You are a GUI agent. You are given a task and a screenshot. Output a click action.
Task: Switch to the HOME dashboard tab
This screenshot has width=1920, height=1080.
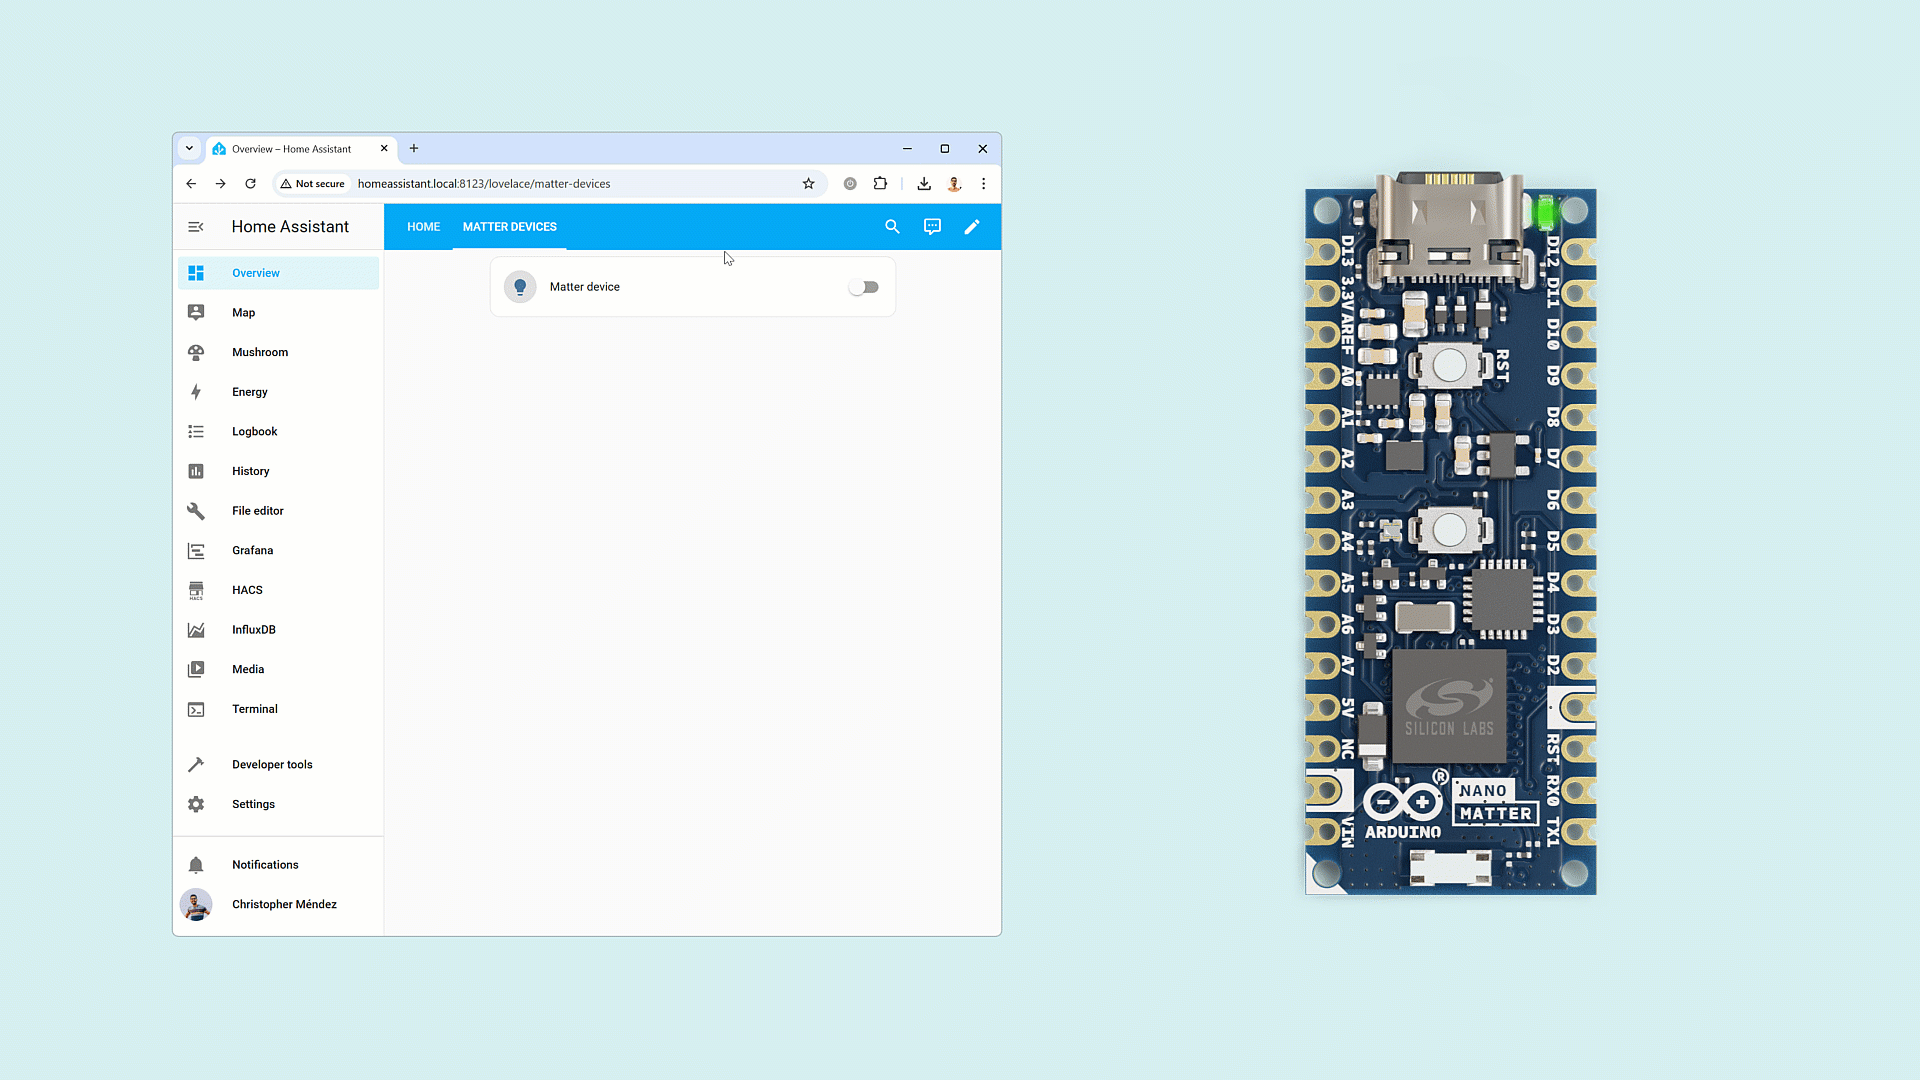(423, 227)
